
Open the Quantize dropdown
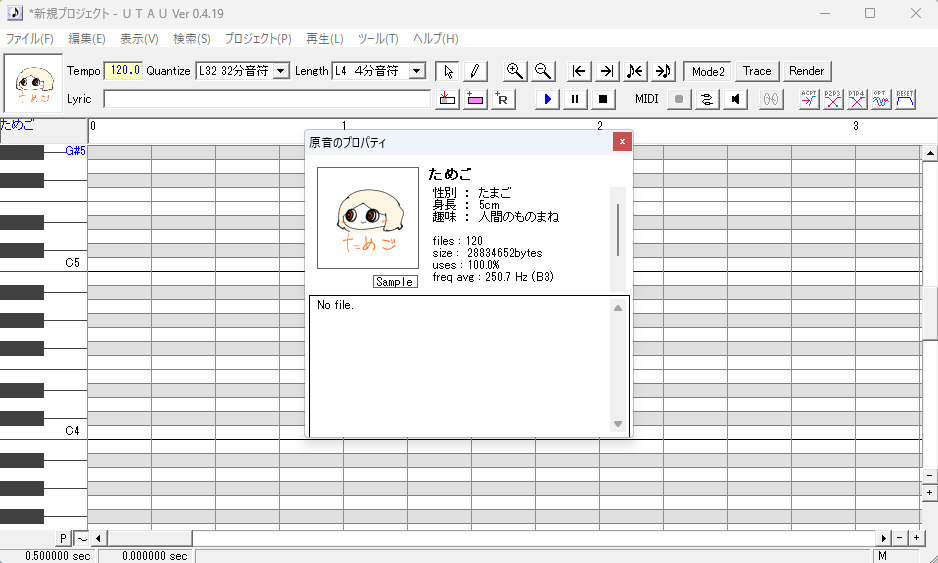pos(281,71)
